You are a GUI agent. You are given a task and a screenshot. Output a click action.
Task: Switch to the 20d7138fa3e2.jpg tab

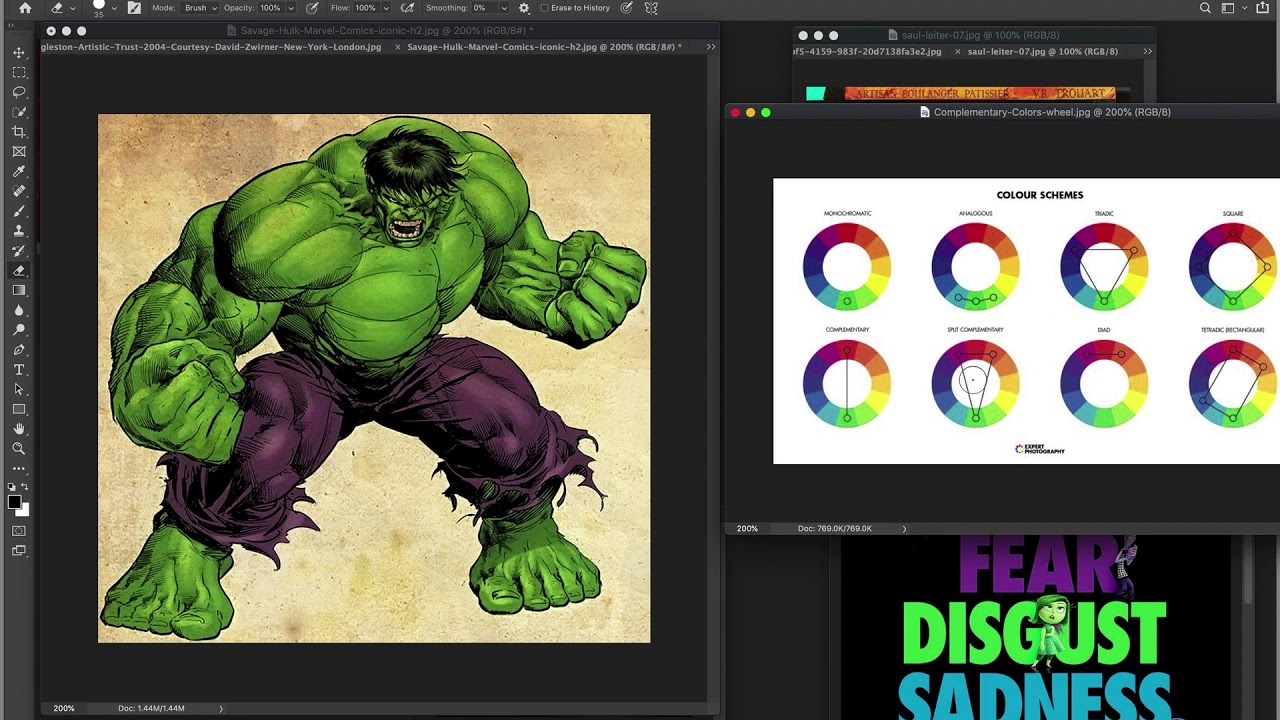(867, 51)
